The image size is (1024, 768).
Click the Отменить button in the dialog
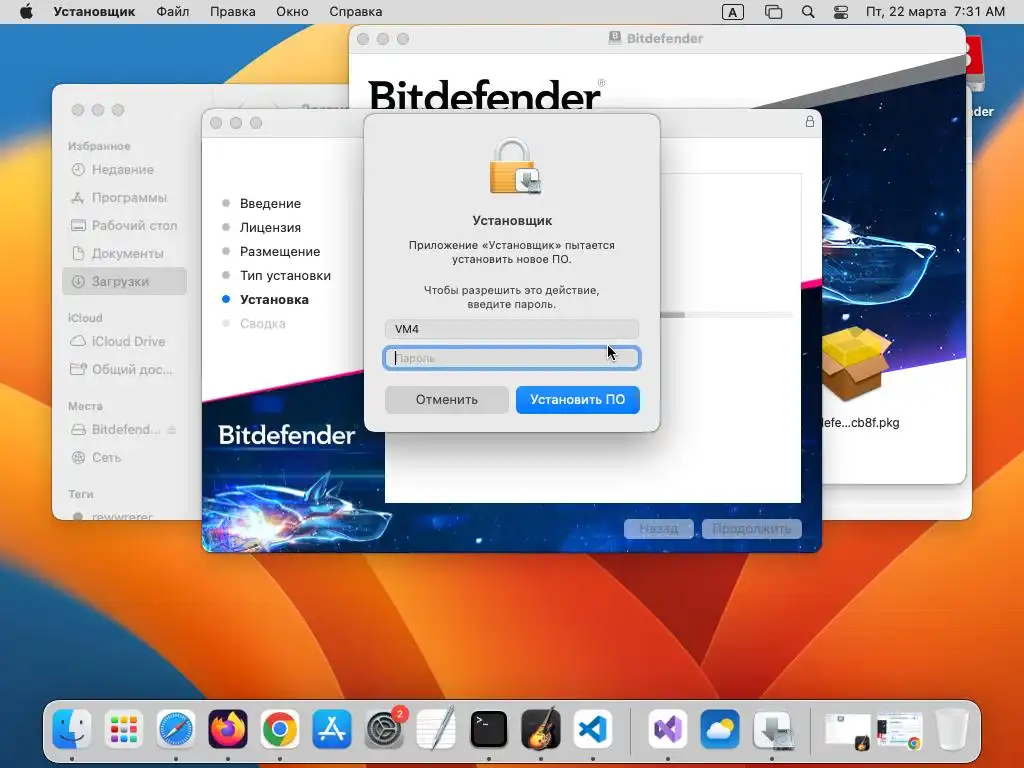pos(447,400)
